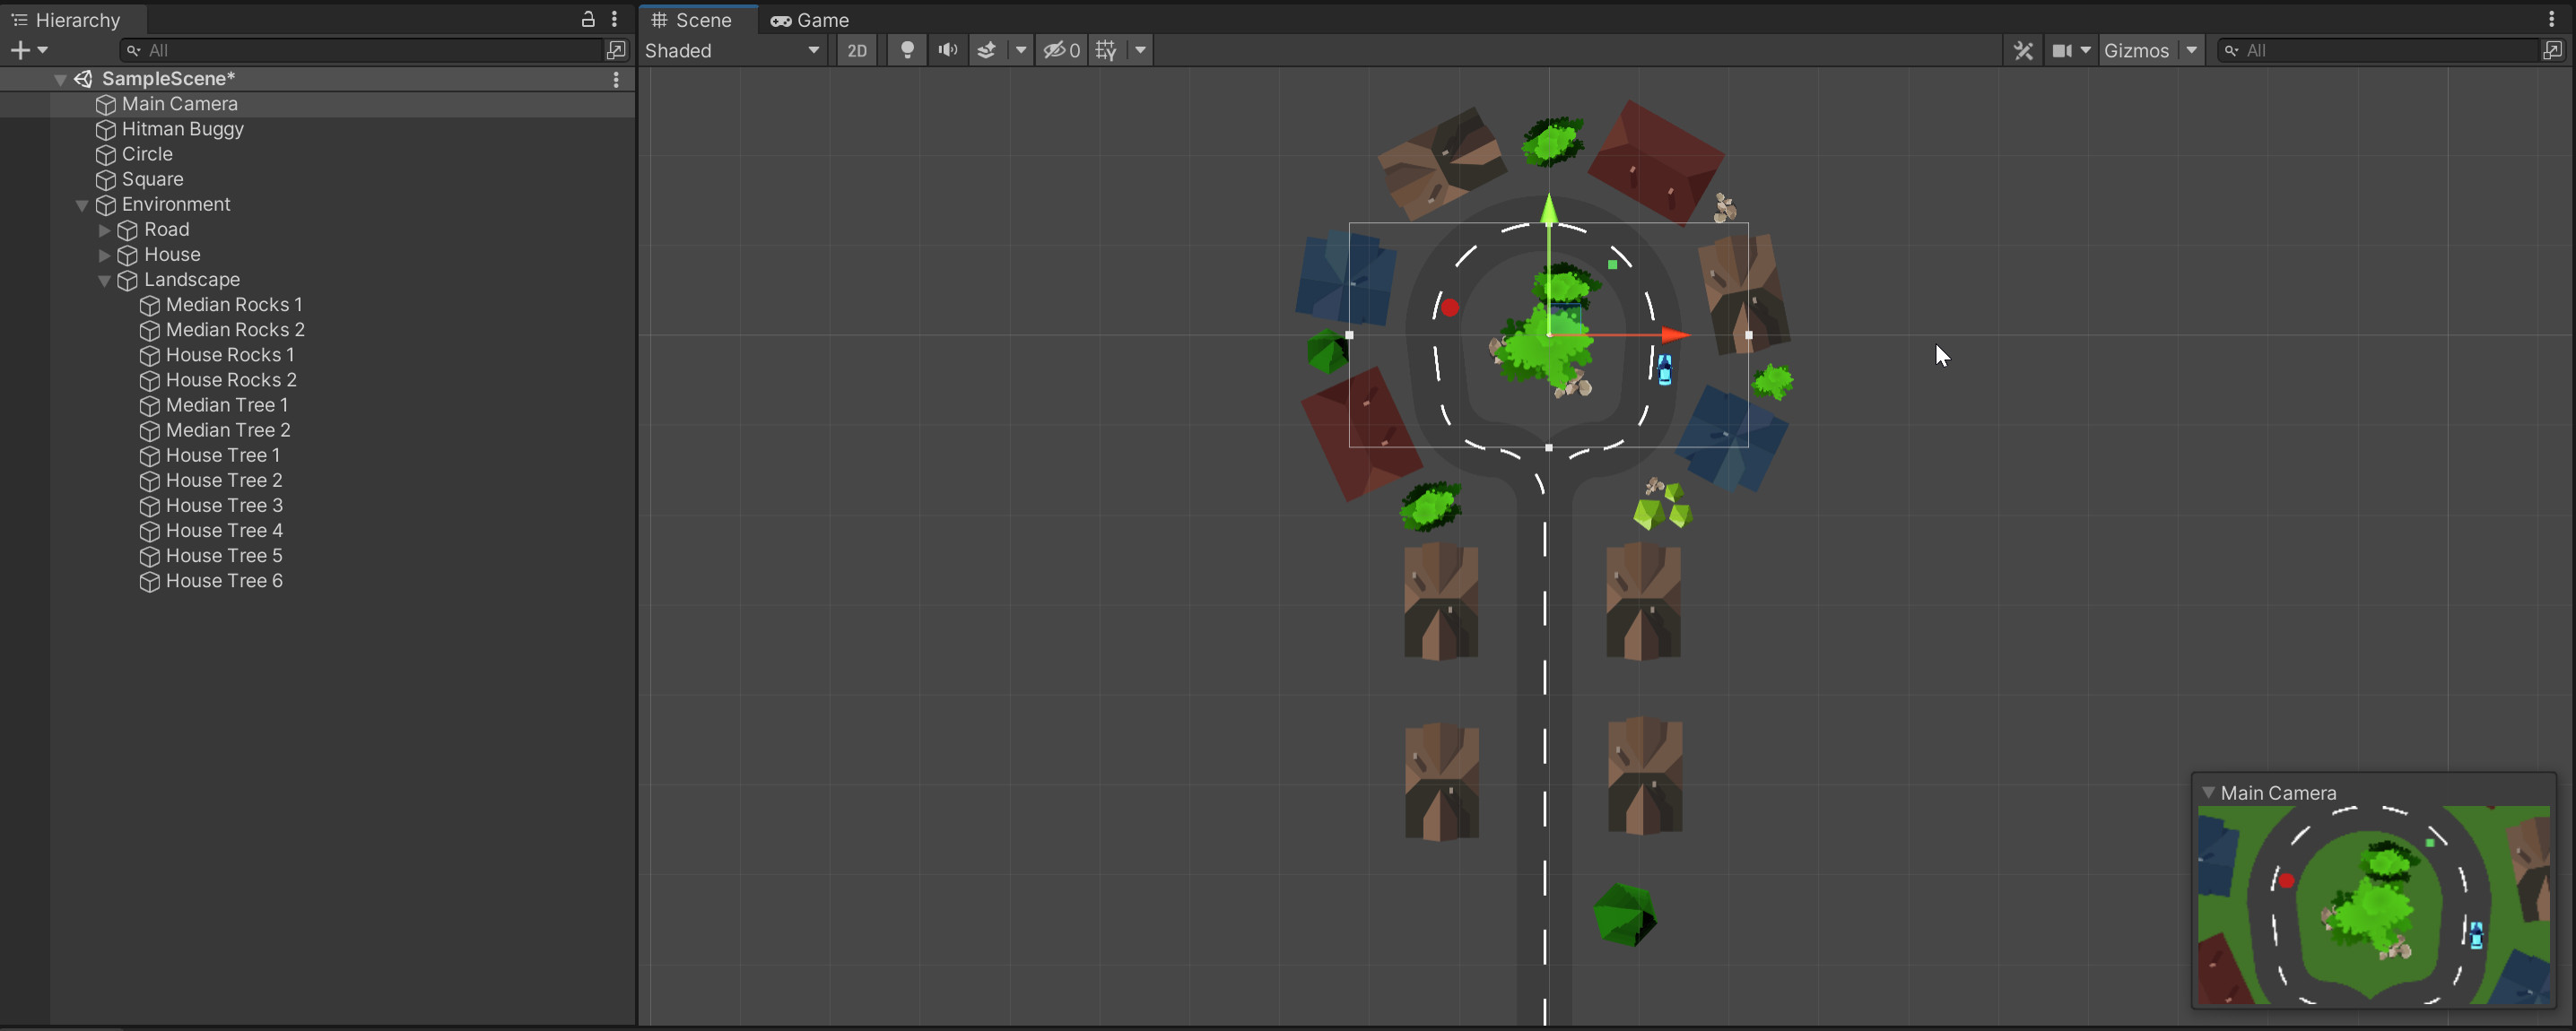This screenshot has height=1031, width=2576.
Task: Open the scene effects dropdown arrow
Action: (1021, 50)
